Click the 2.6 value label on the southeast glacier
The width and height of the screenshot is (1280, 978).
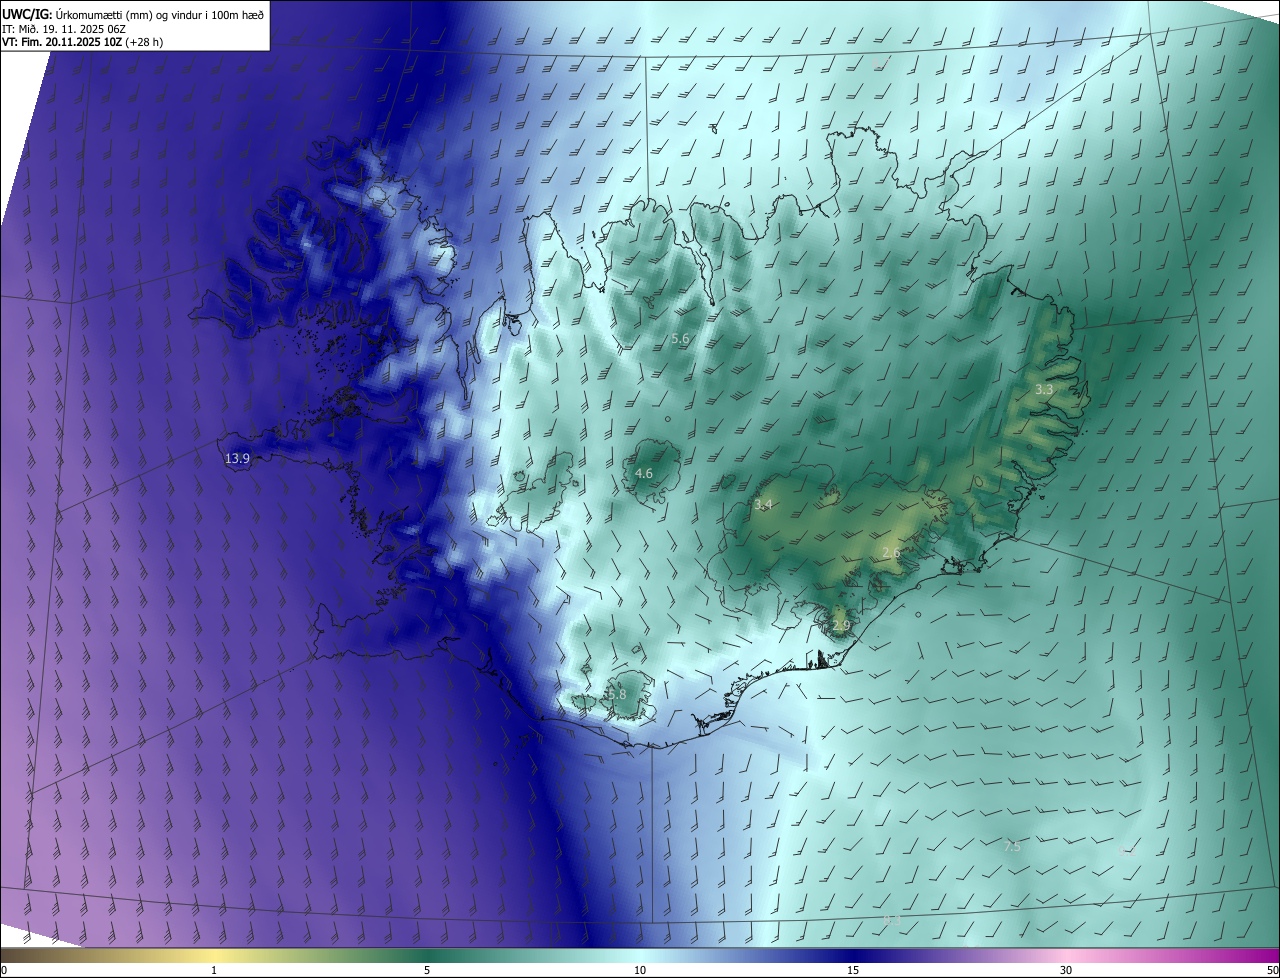tap(891, 553)
